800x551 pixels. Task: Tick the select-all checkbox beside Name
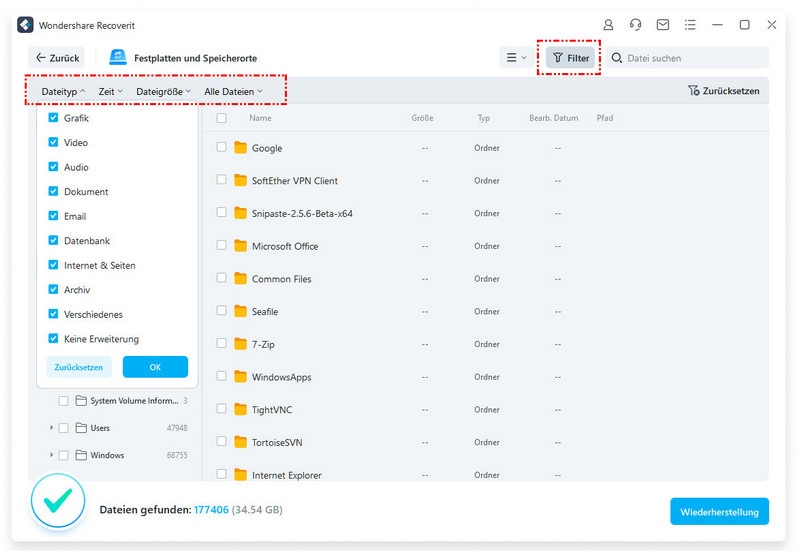pyautogui.click(x=221, y=118)
